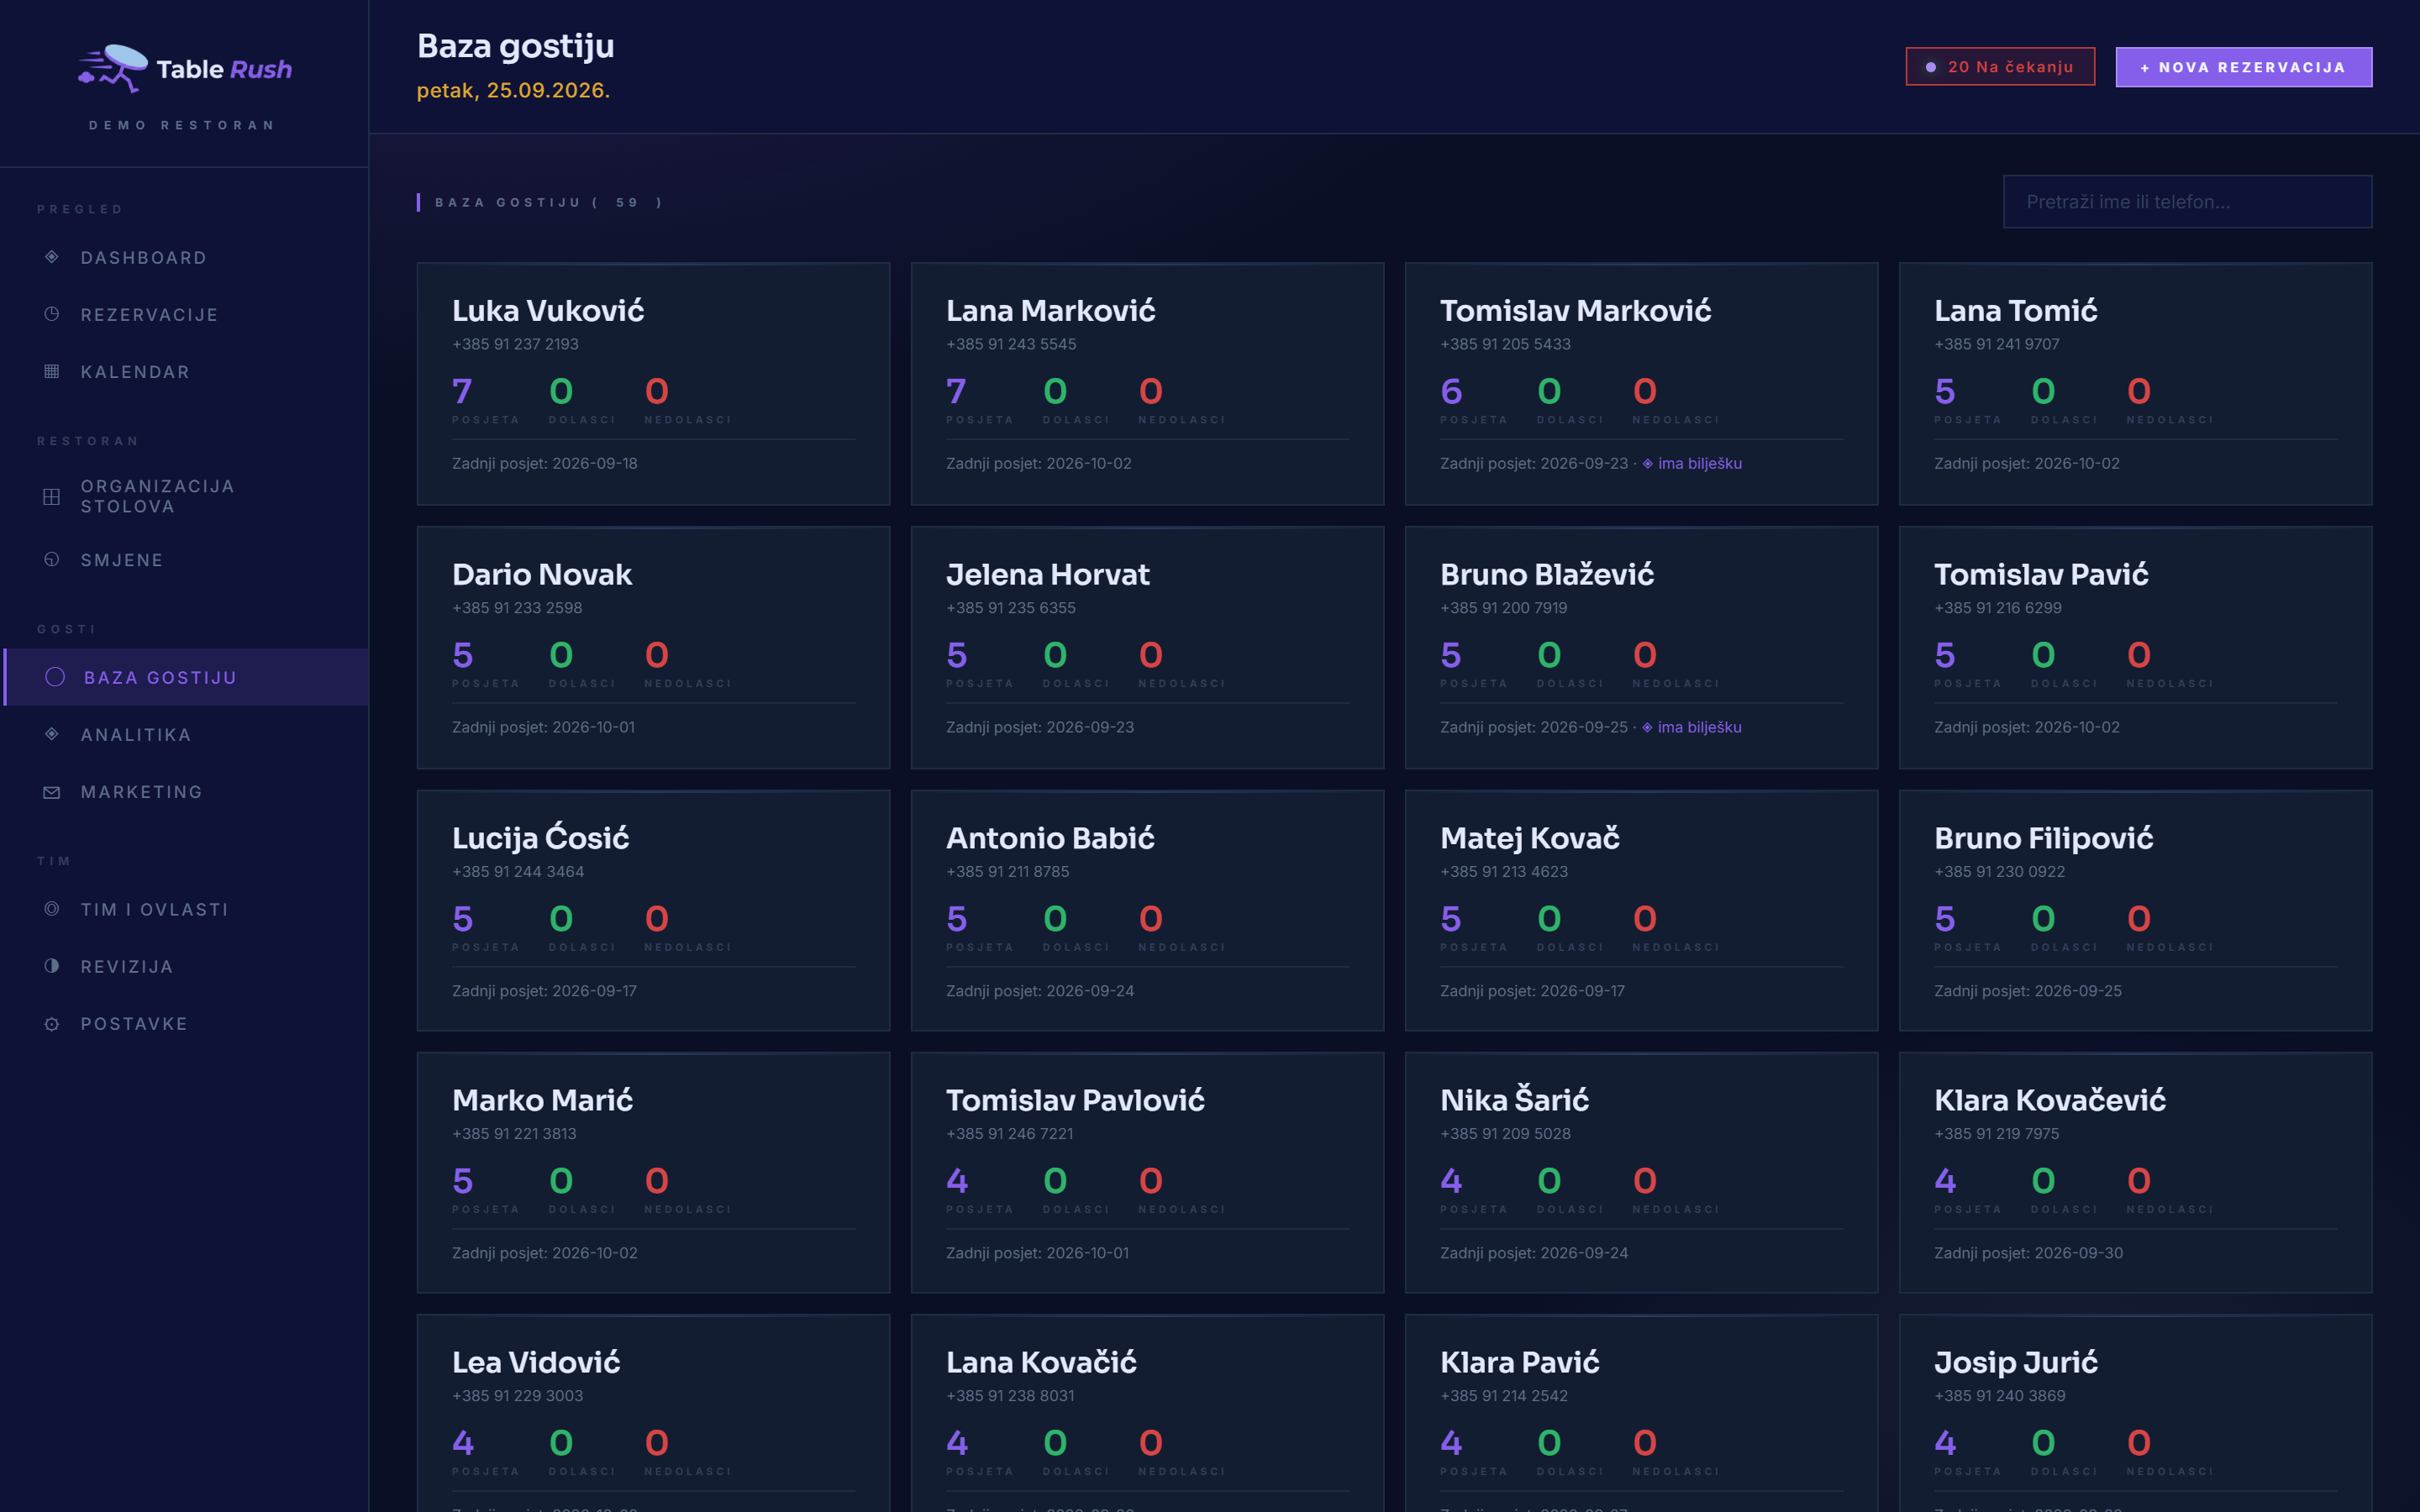This screenshot has width=2420, height=1512.
Task: Open Marketing section
Action: point(186,792)
